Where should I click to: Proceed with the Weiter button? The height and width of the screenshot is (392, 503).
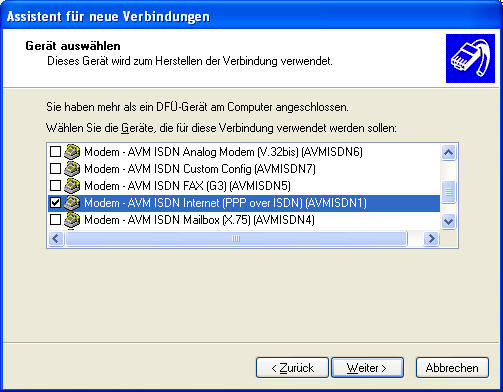(x=367, y=368)
